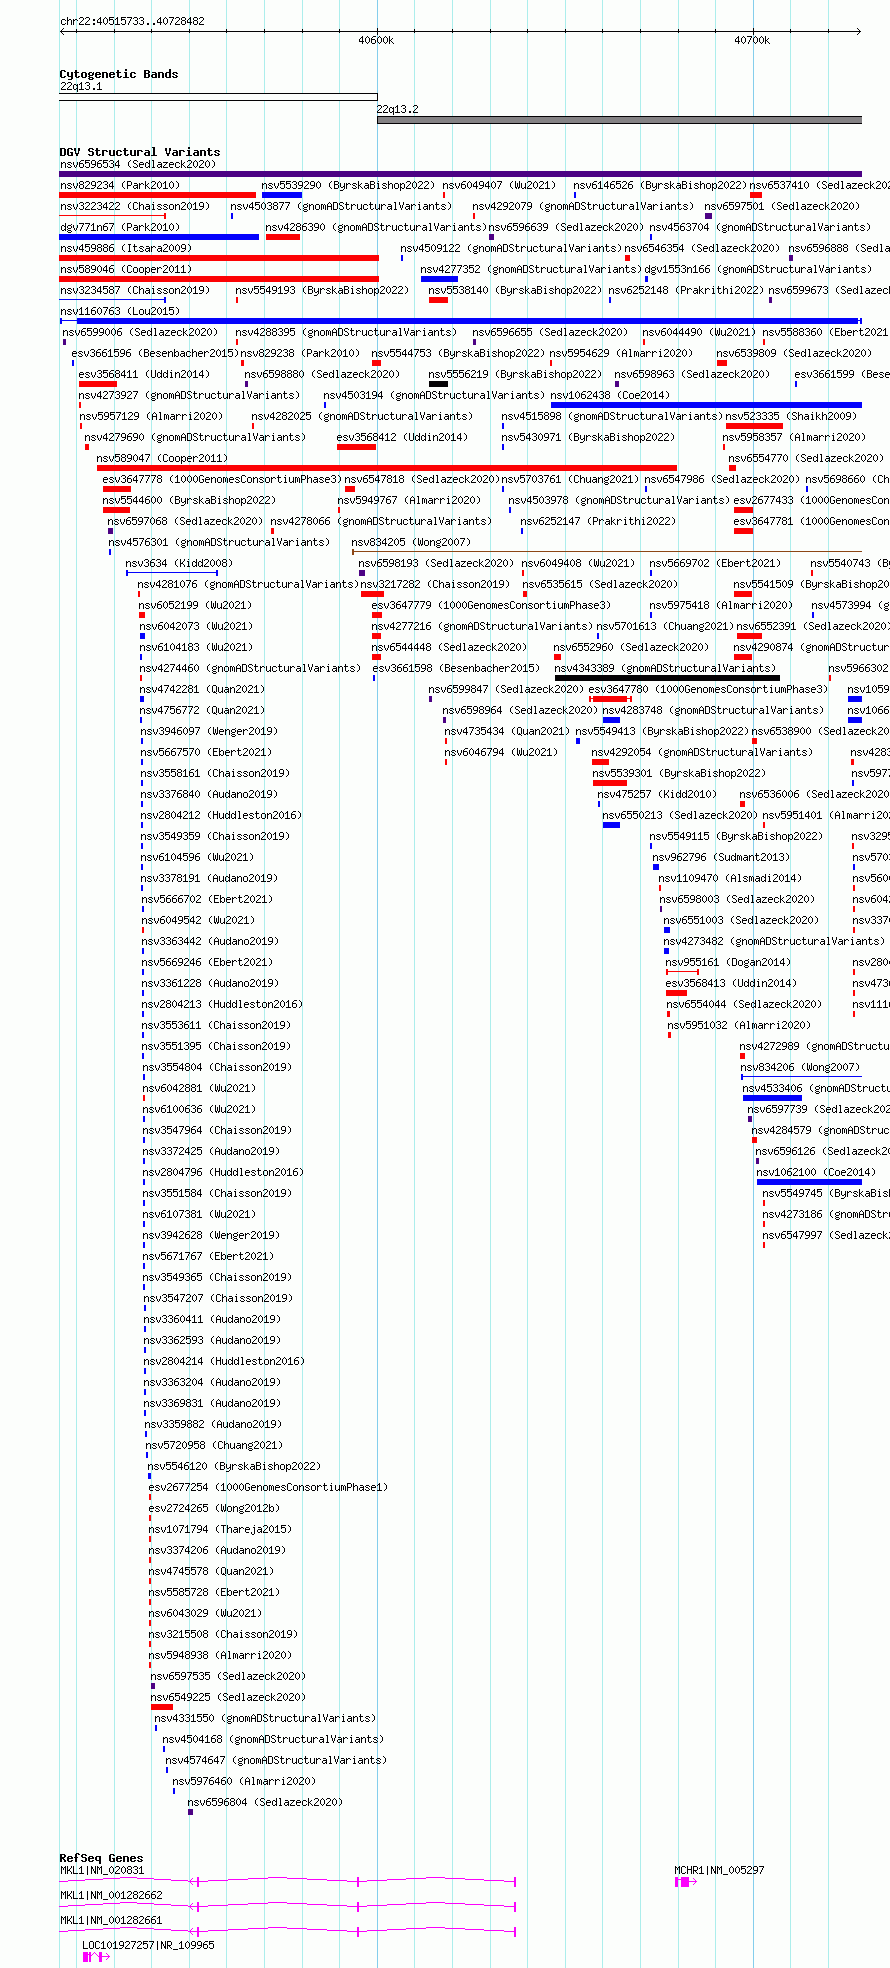Click the 40700k ruler label
This screenshot has width=890, height=1968.
coord(752,41)
